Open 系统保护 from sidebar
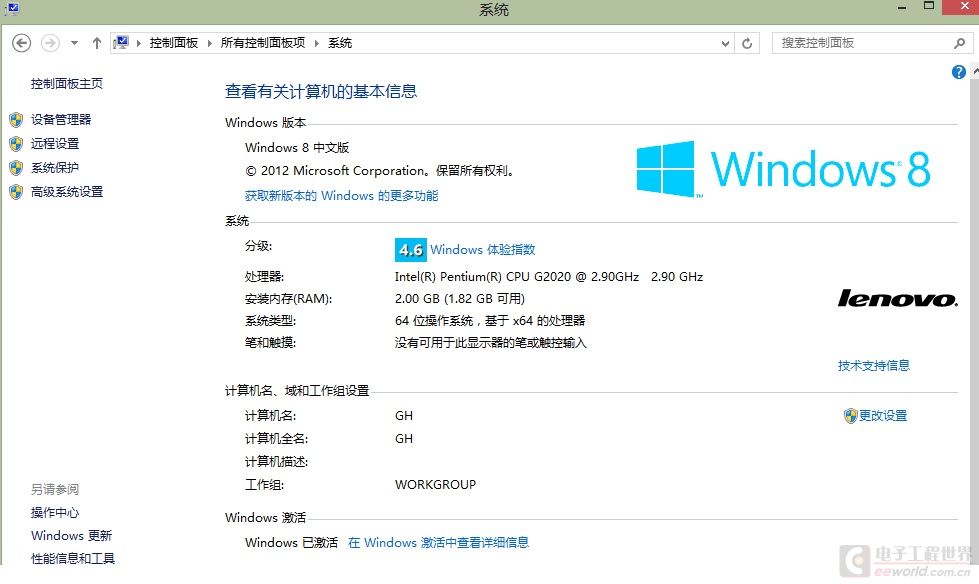The width and height of the screenshot is (979, 584). coord(55,167)
